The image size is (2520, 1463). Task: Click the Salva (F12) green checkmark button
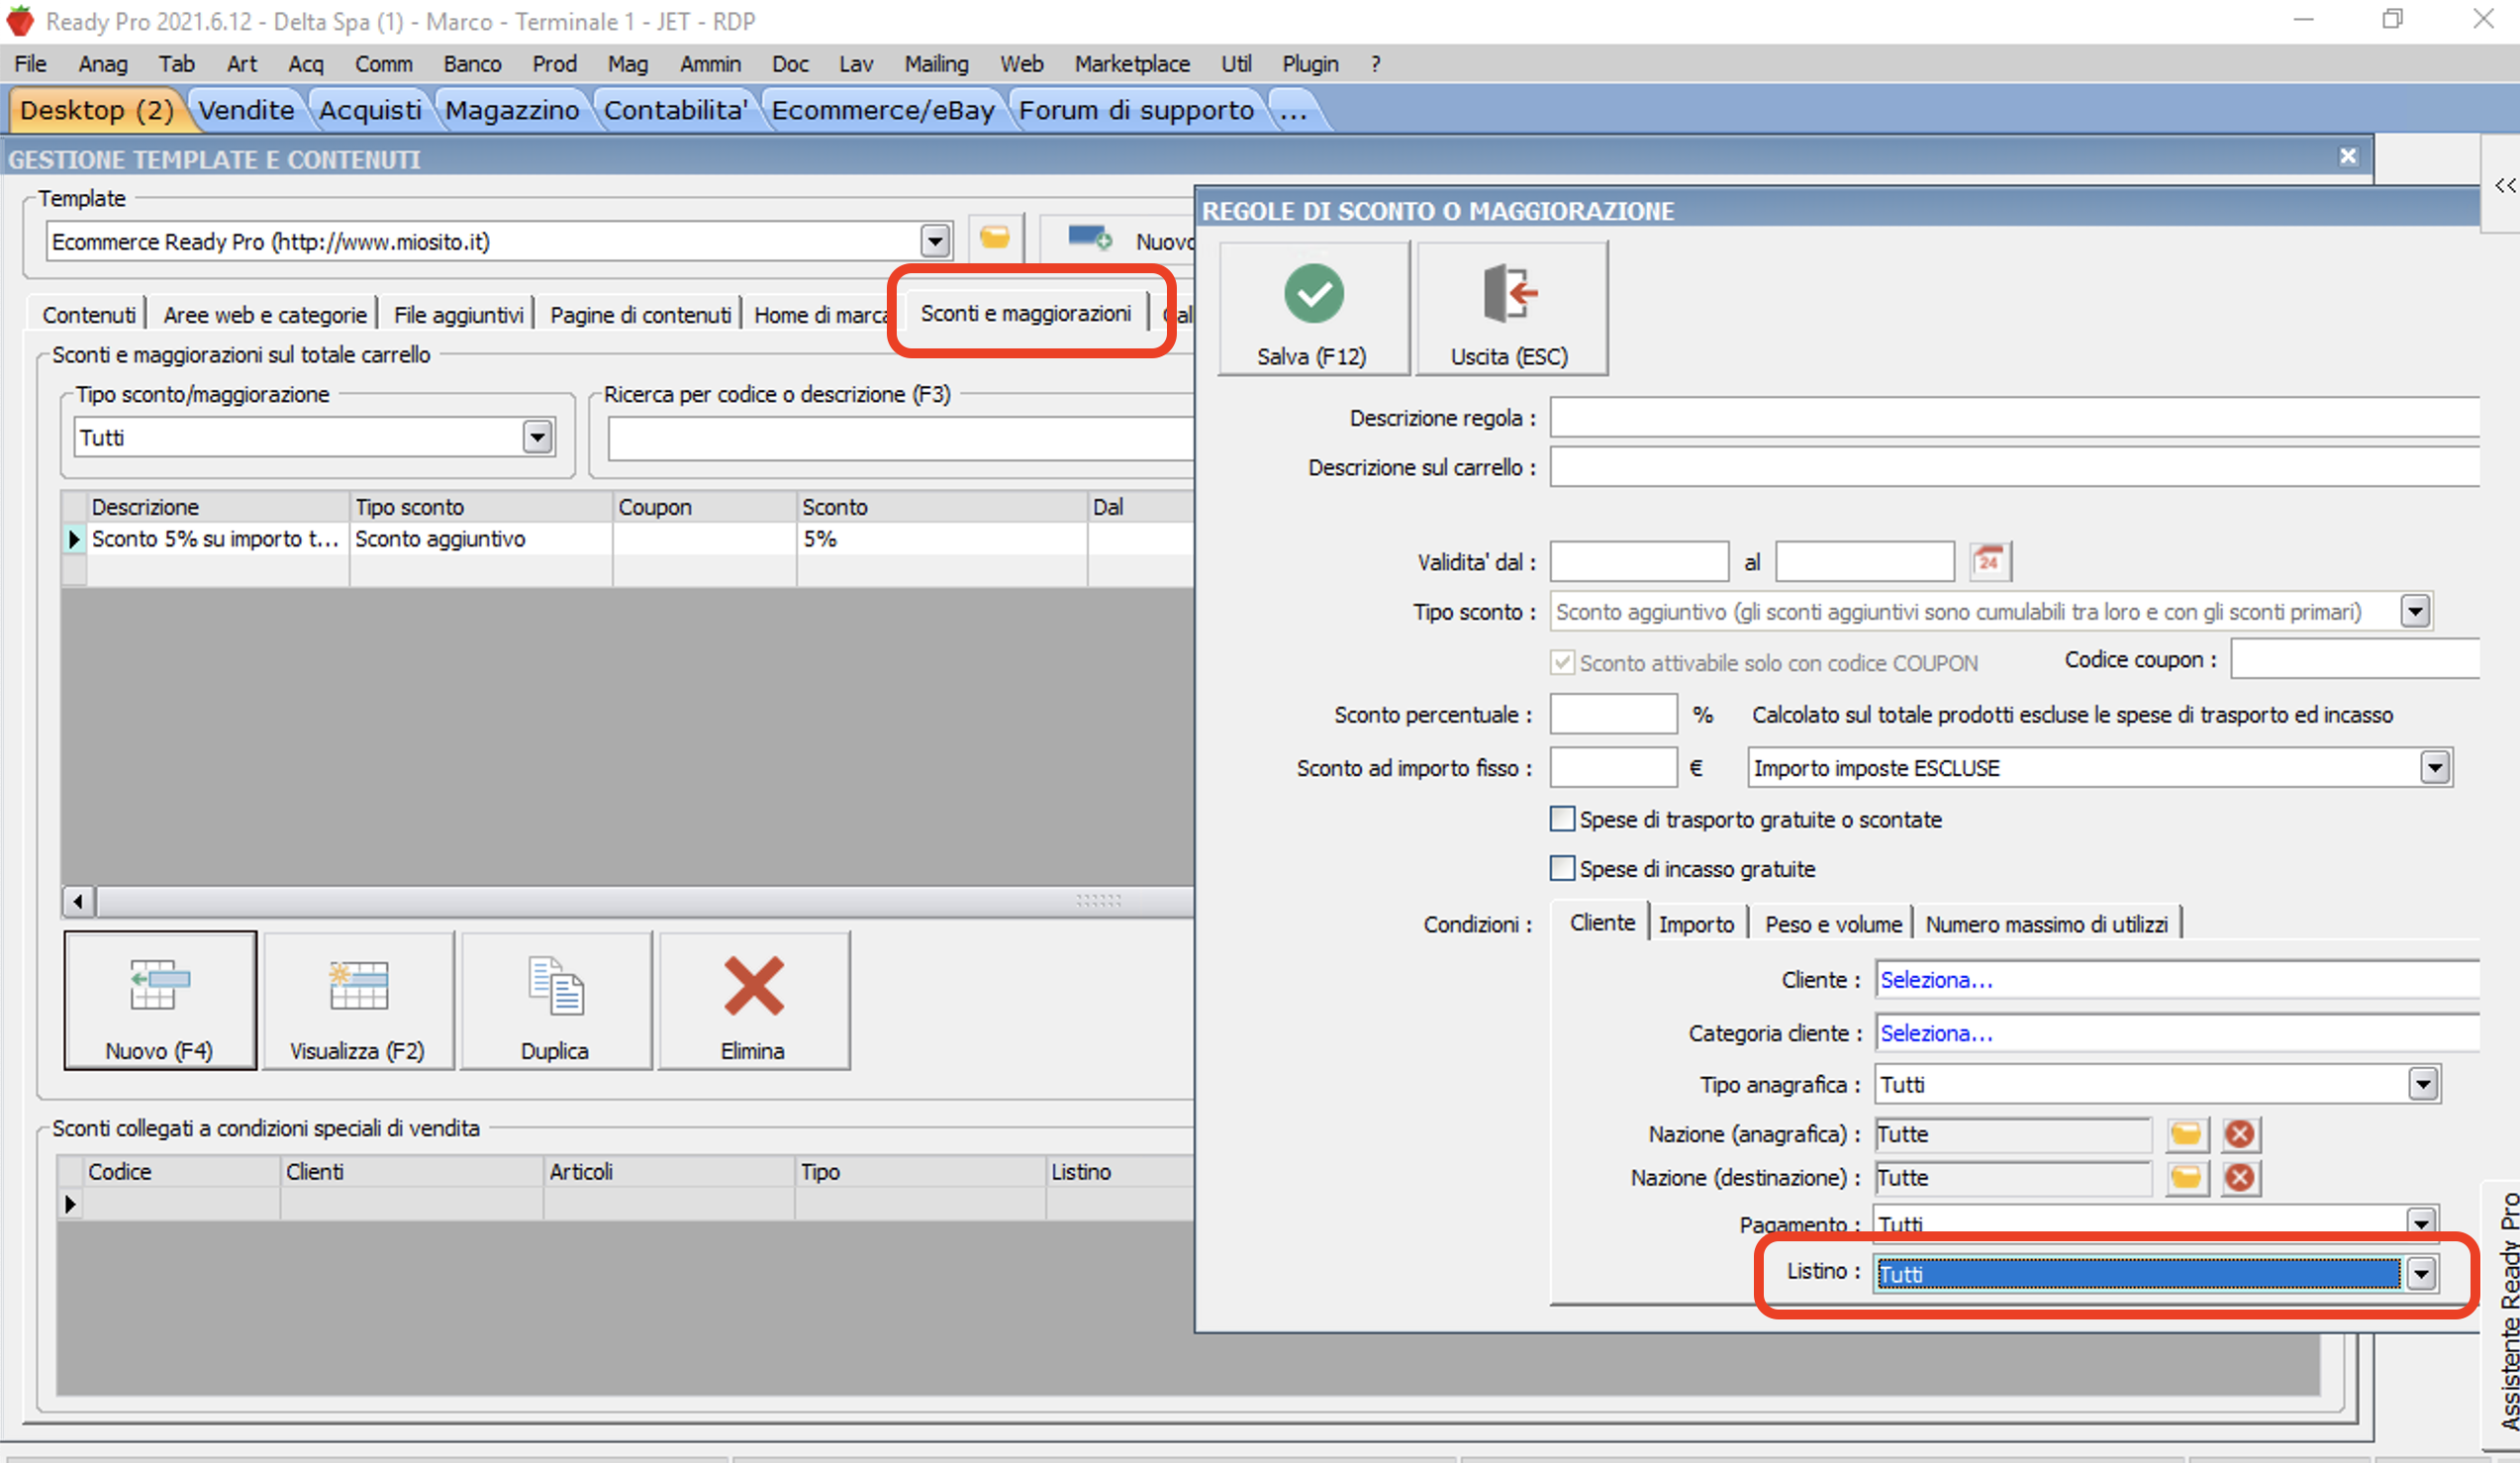coord(1313,308)
